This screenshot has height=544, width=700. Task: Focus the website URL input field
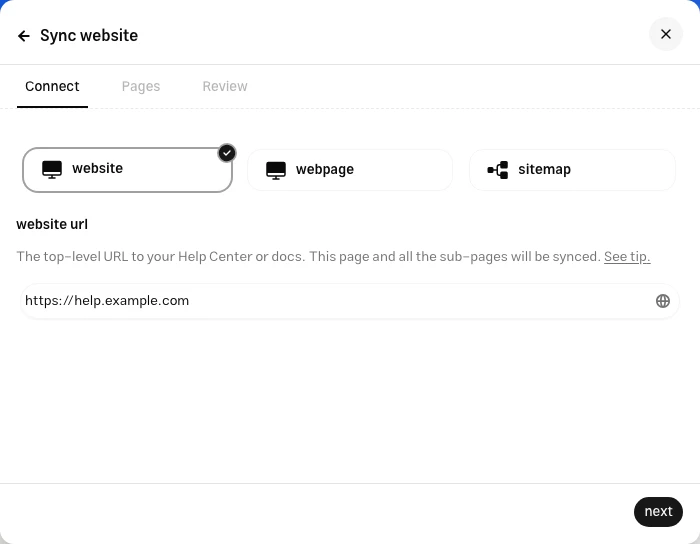[x=350, y=301]
